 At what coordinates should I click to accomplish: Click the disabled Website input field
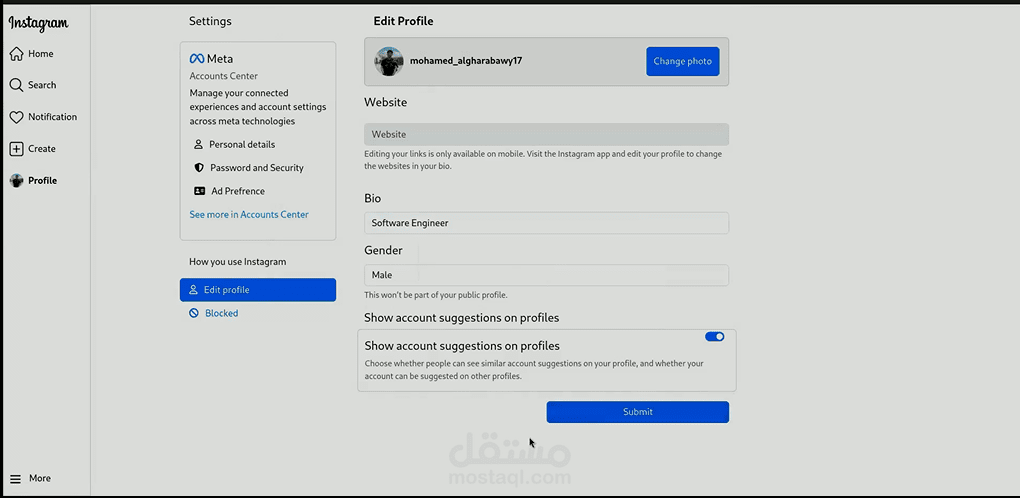tap(546, 135)
